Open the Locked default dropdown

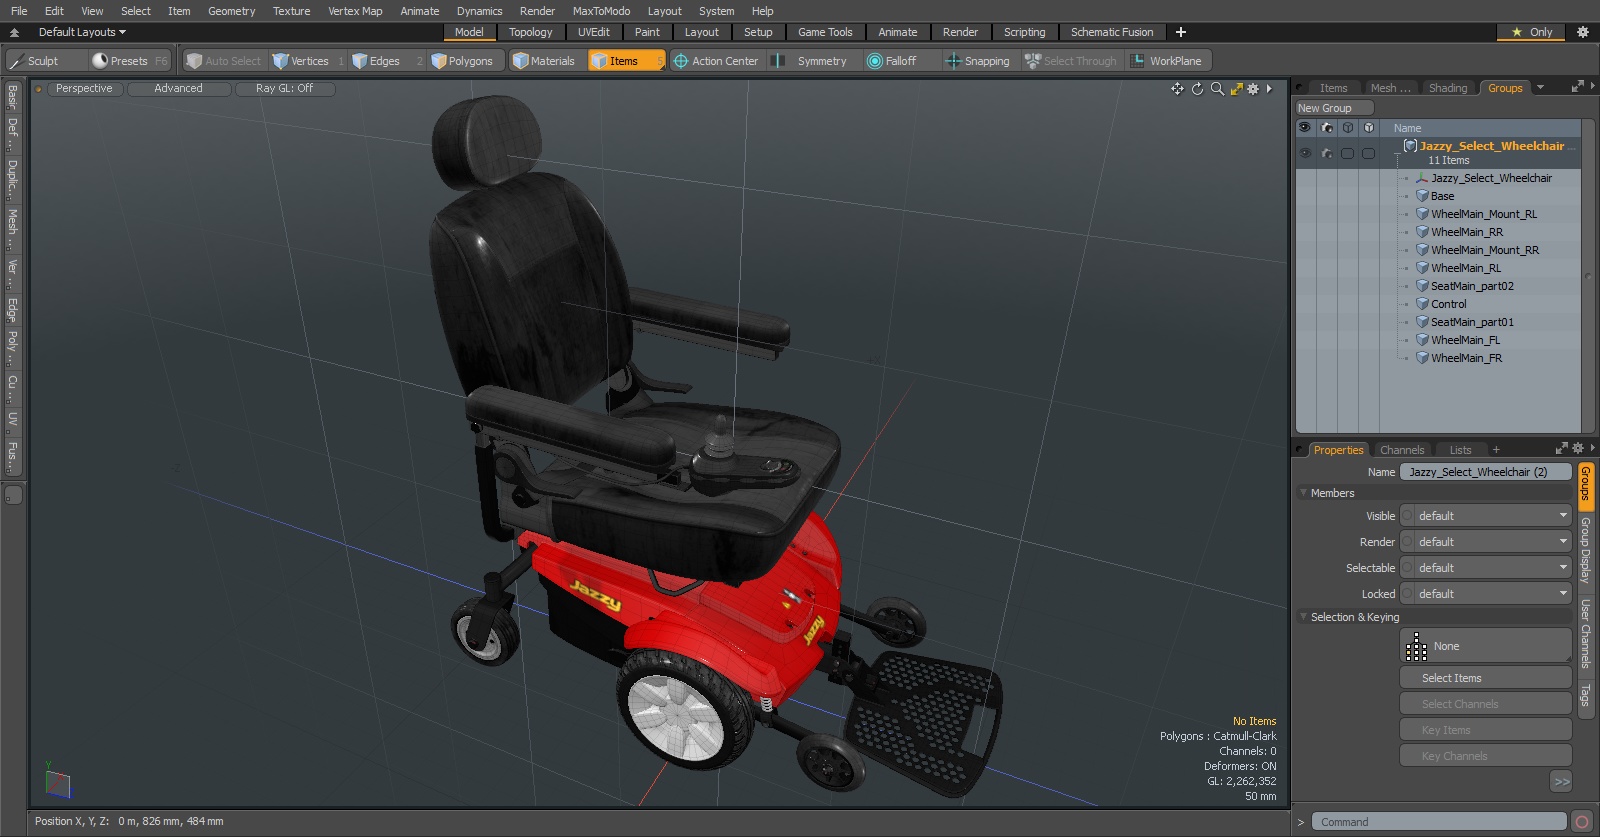coord(1486,594)
